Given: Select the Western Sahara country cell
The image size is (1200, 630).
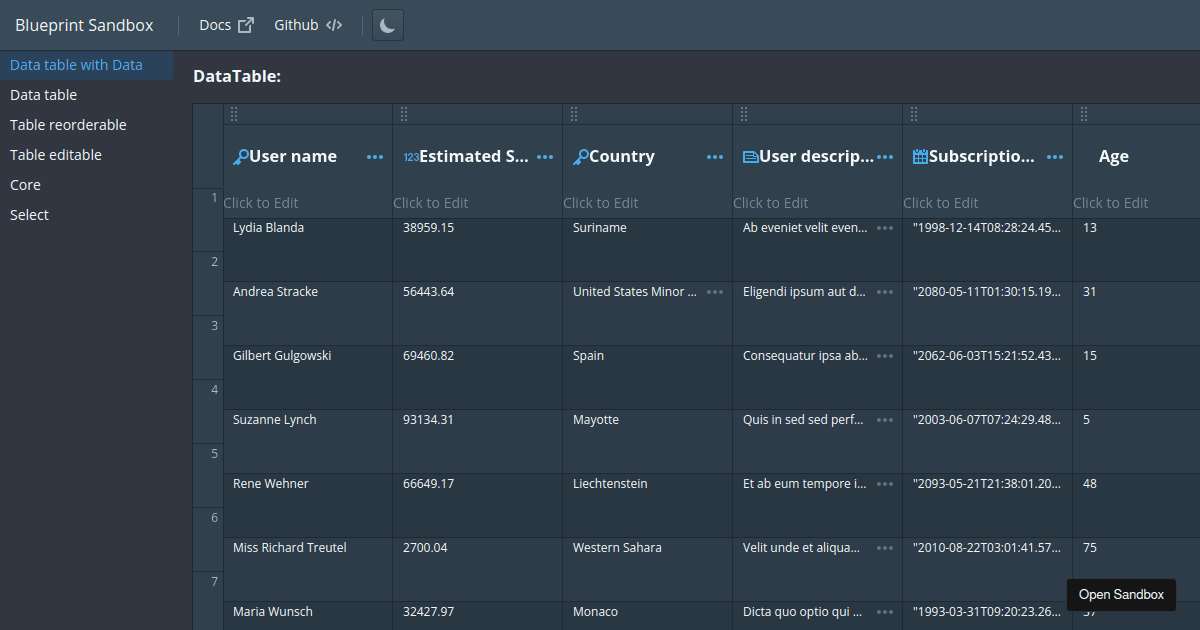Looking at the screenshot, I should [648, 570].
